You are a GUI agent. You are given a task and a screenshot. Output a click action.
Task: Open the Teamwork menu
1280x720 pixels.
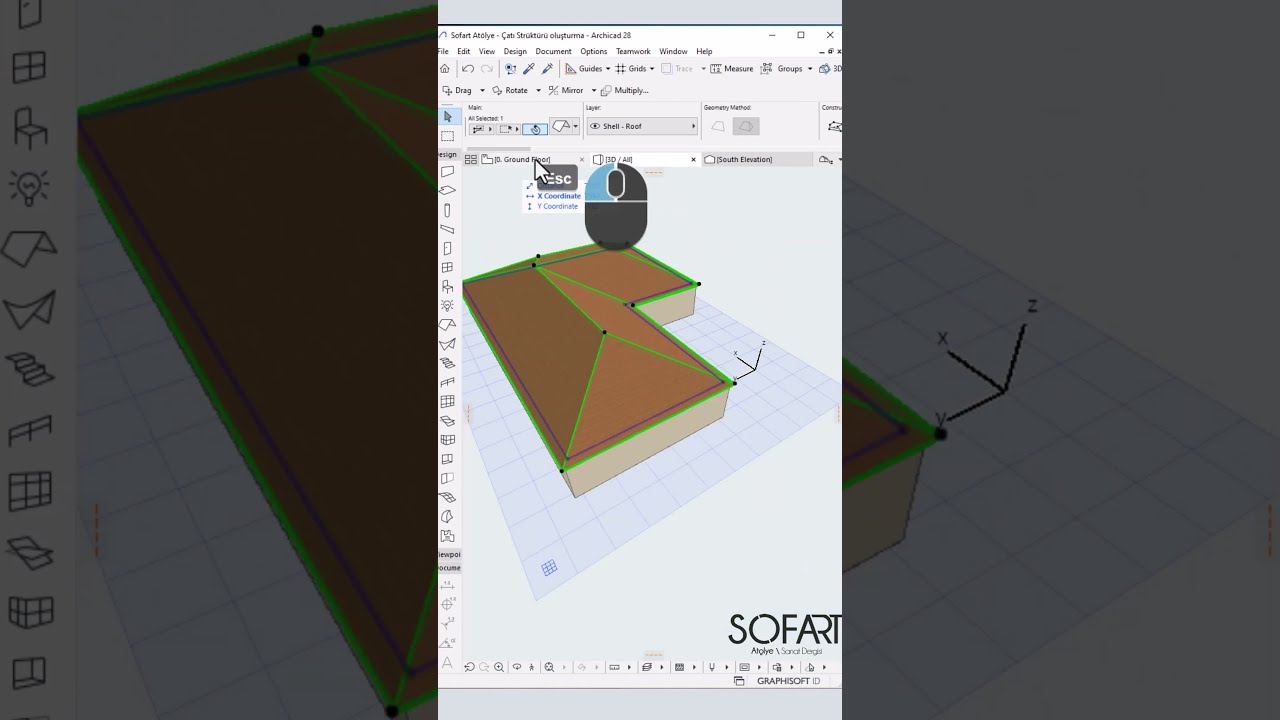(x=633, y=51)
